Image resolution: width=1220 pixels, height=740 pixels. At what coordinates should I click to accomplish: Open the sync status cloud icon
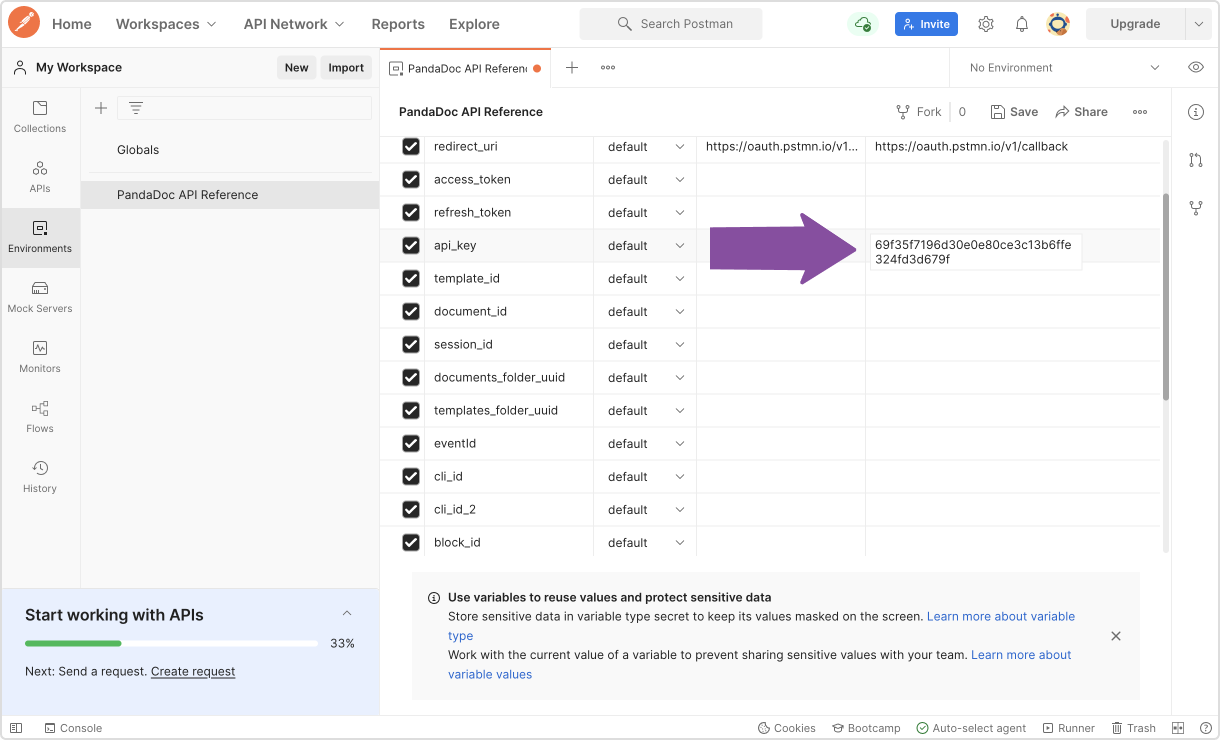[x=862, y=24]
